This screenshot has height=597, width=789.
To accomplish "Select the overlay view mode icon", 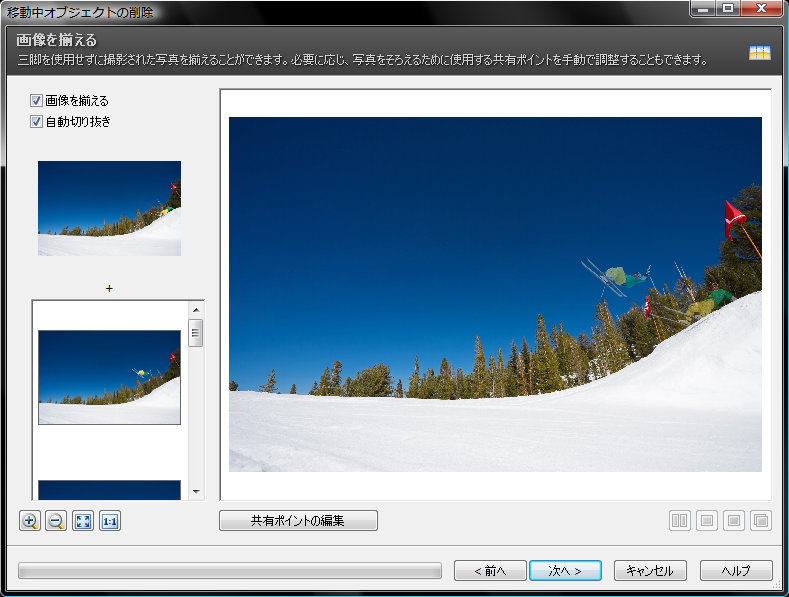I will click(x=761, y=520).
